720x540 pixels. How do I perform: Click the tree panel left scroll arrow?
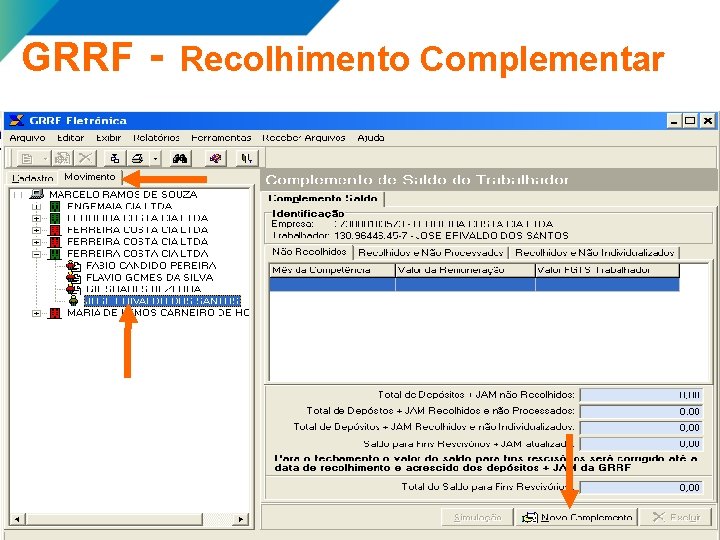point(17,519)
